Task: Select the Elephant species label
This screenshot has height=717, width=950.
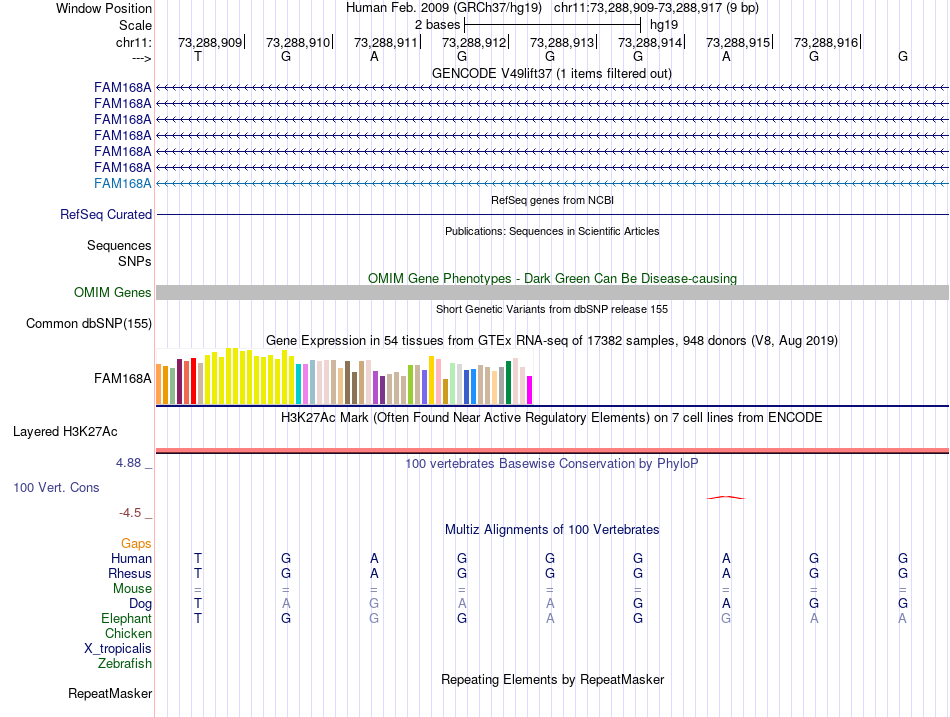Action: click(x=126, y=618)
